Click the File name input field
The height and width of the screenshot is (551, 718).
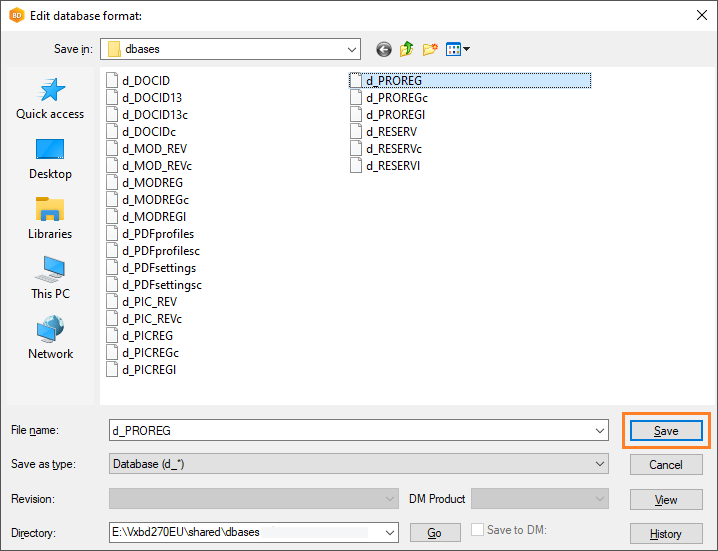point(350,430)
